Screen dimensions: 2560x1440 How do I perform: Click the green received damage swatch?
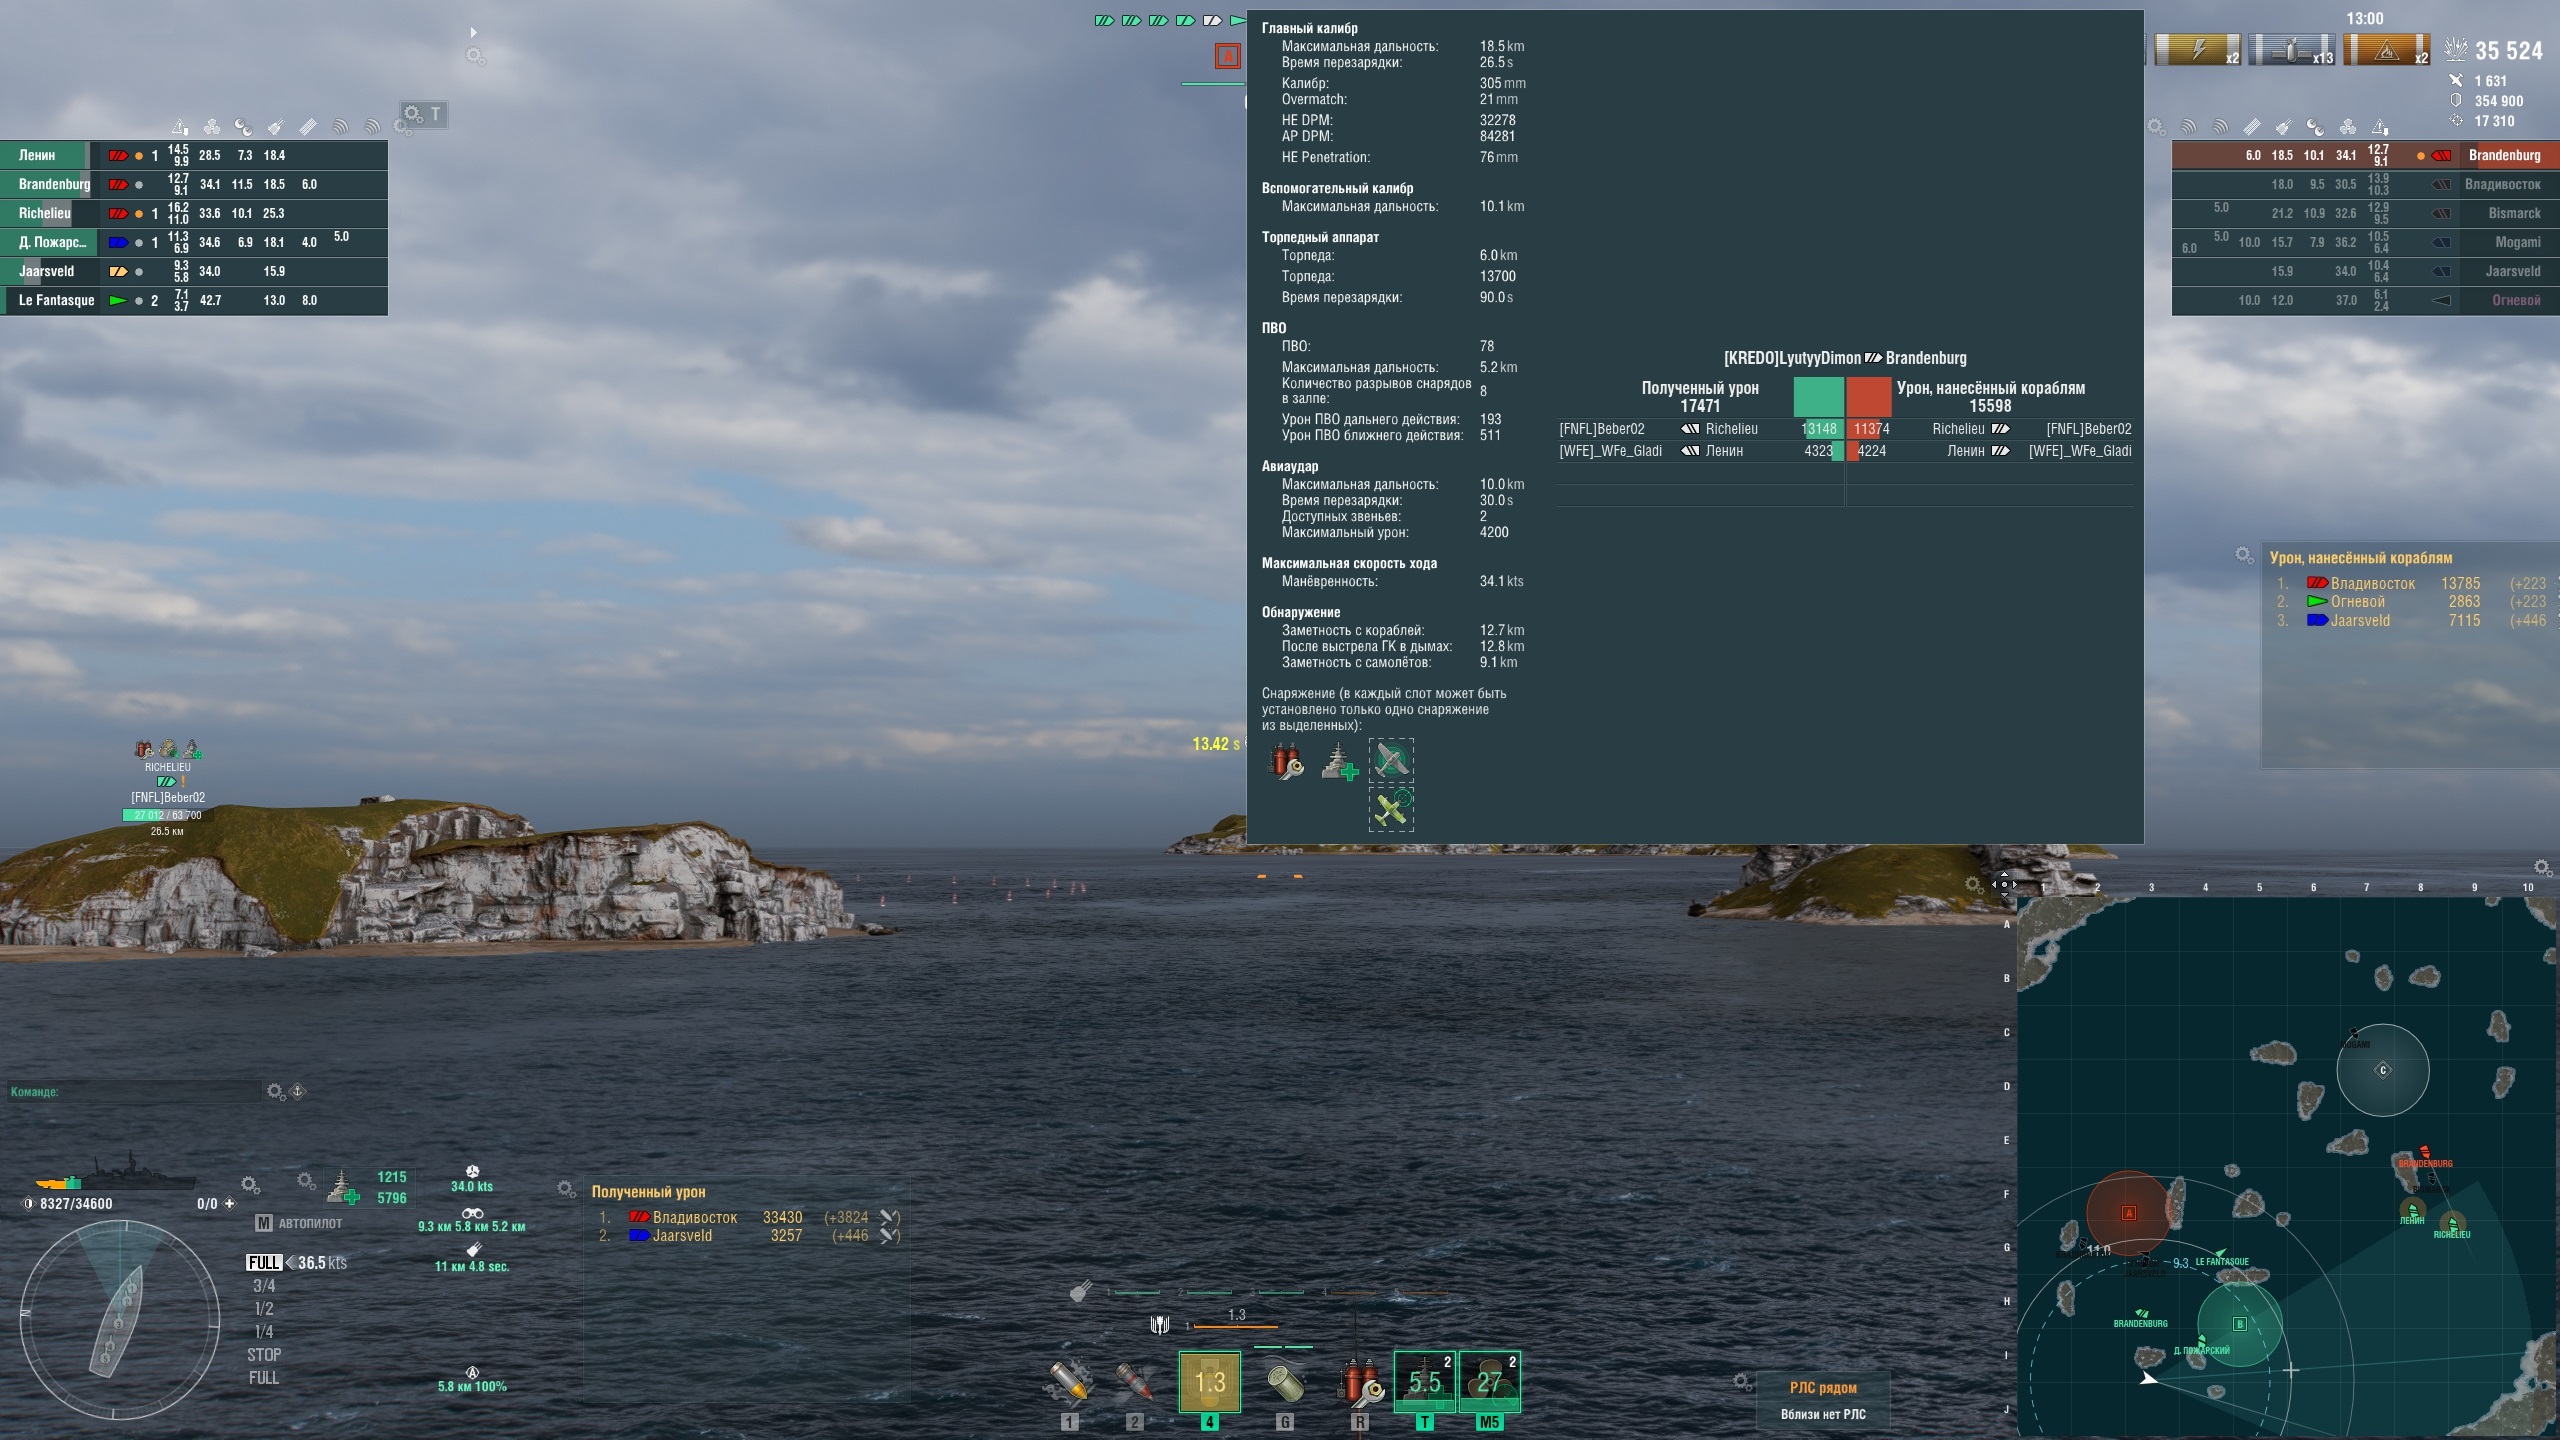tap(1818, 397)
